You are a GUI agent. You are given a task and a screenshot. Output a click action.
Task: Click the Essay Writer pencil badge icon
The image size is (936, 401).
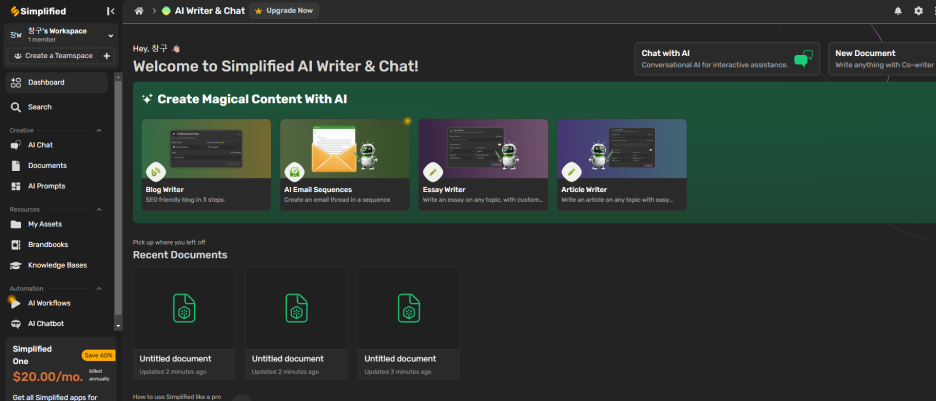click(x=433, y=172)
